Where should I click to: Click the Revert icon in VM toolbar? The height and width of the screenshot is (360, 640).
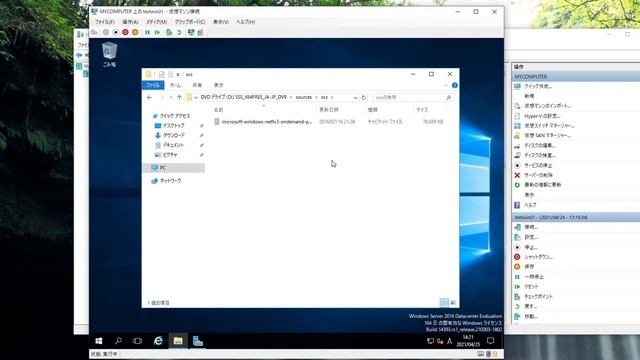(179, 32)
